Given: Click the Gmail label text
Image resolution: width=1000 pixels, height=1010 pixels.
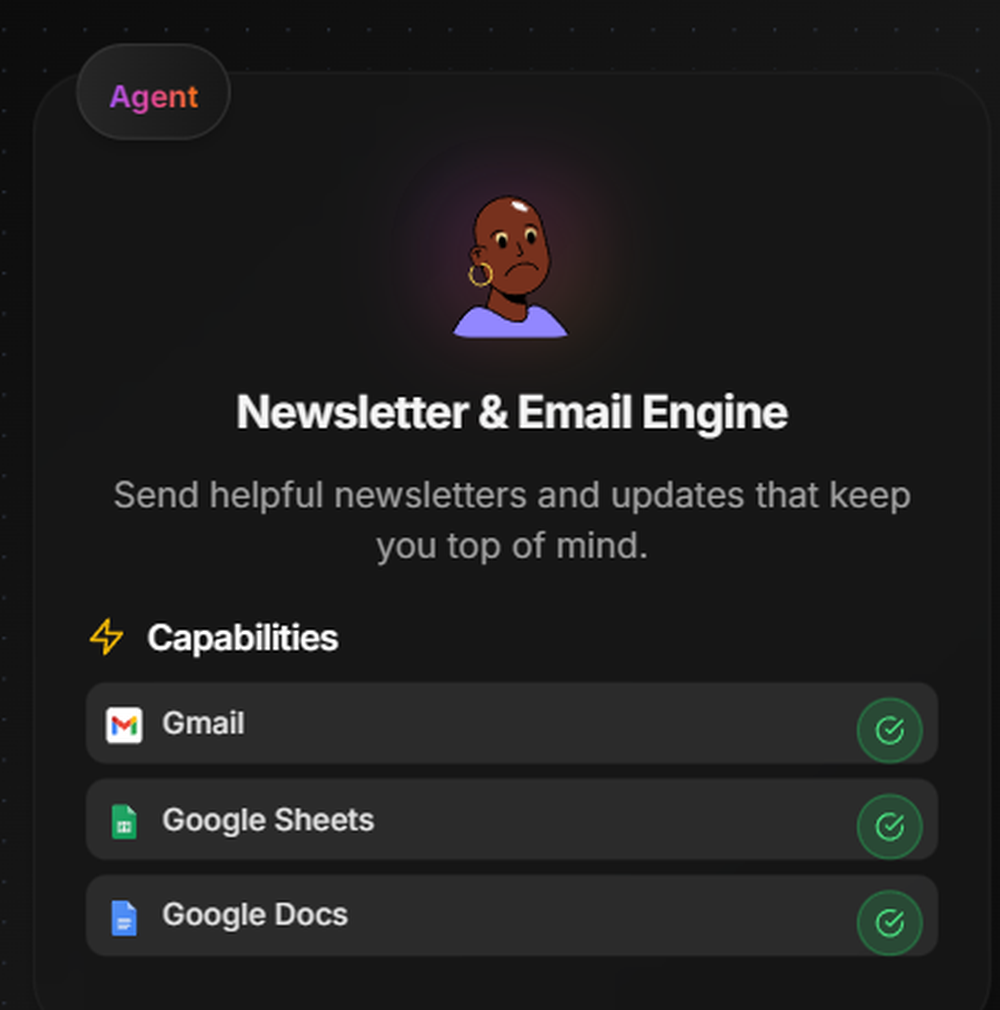Looking at the screenshot, I should point(203,723).
